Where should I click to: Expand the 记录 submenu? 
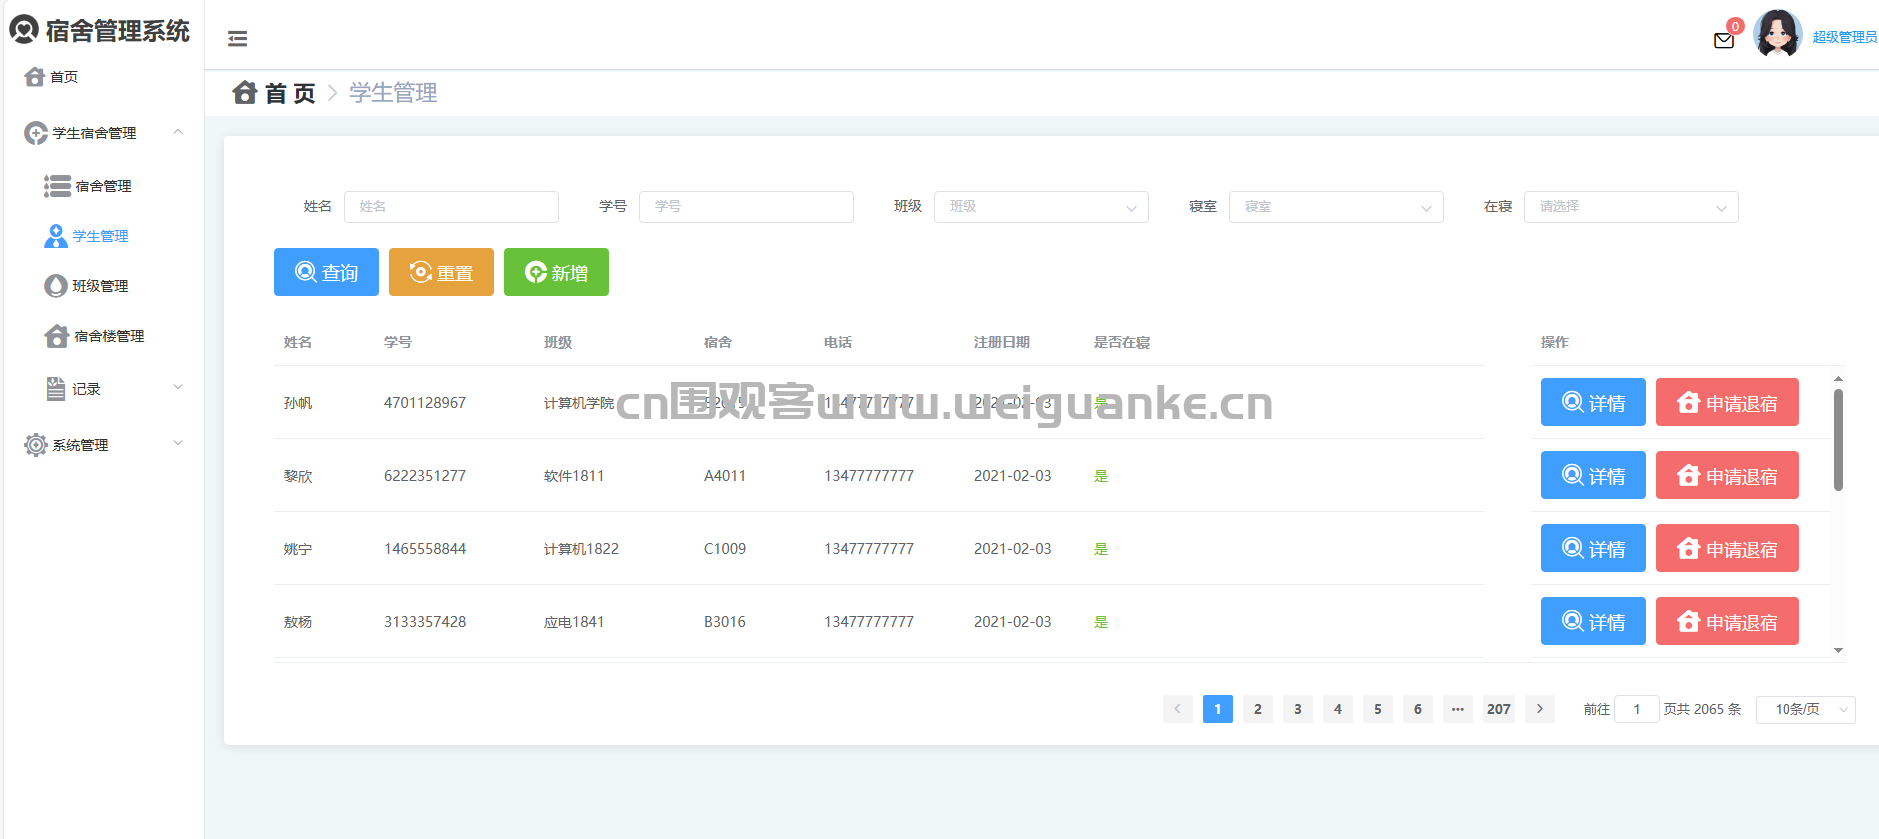point(102,389)
